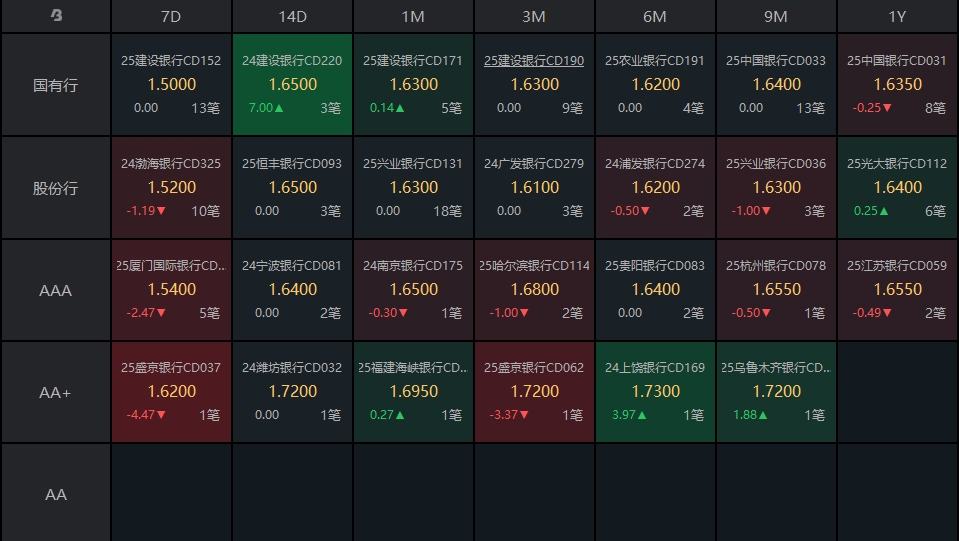Click the 1.6100 yield value
The width and height of the screenshot is (959, 541).
(x=535, y=187)
